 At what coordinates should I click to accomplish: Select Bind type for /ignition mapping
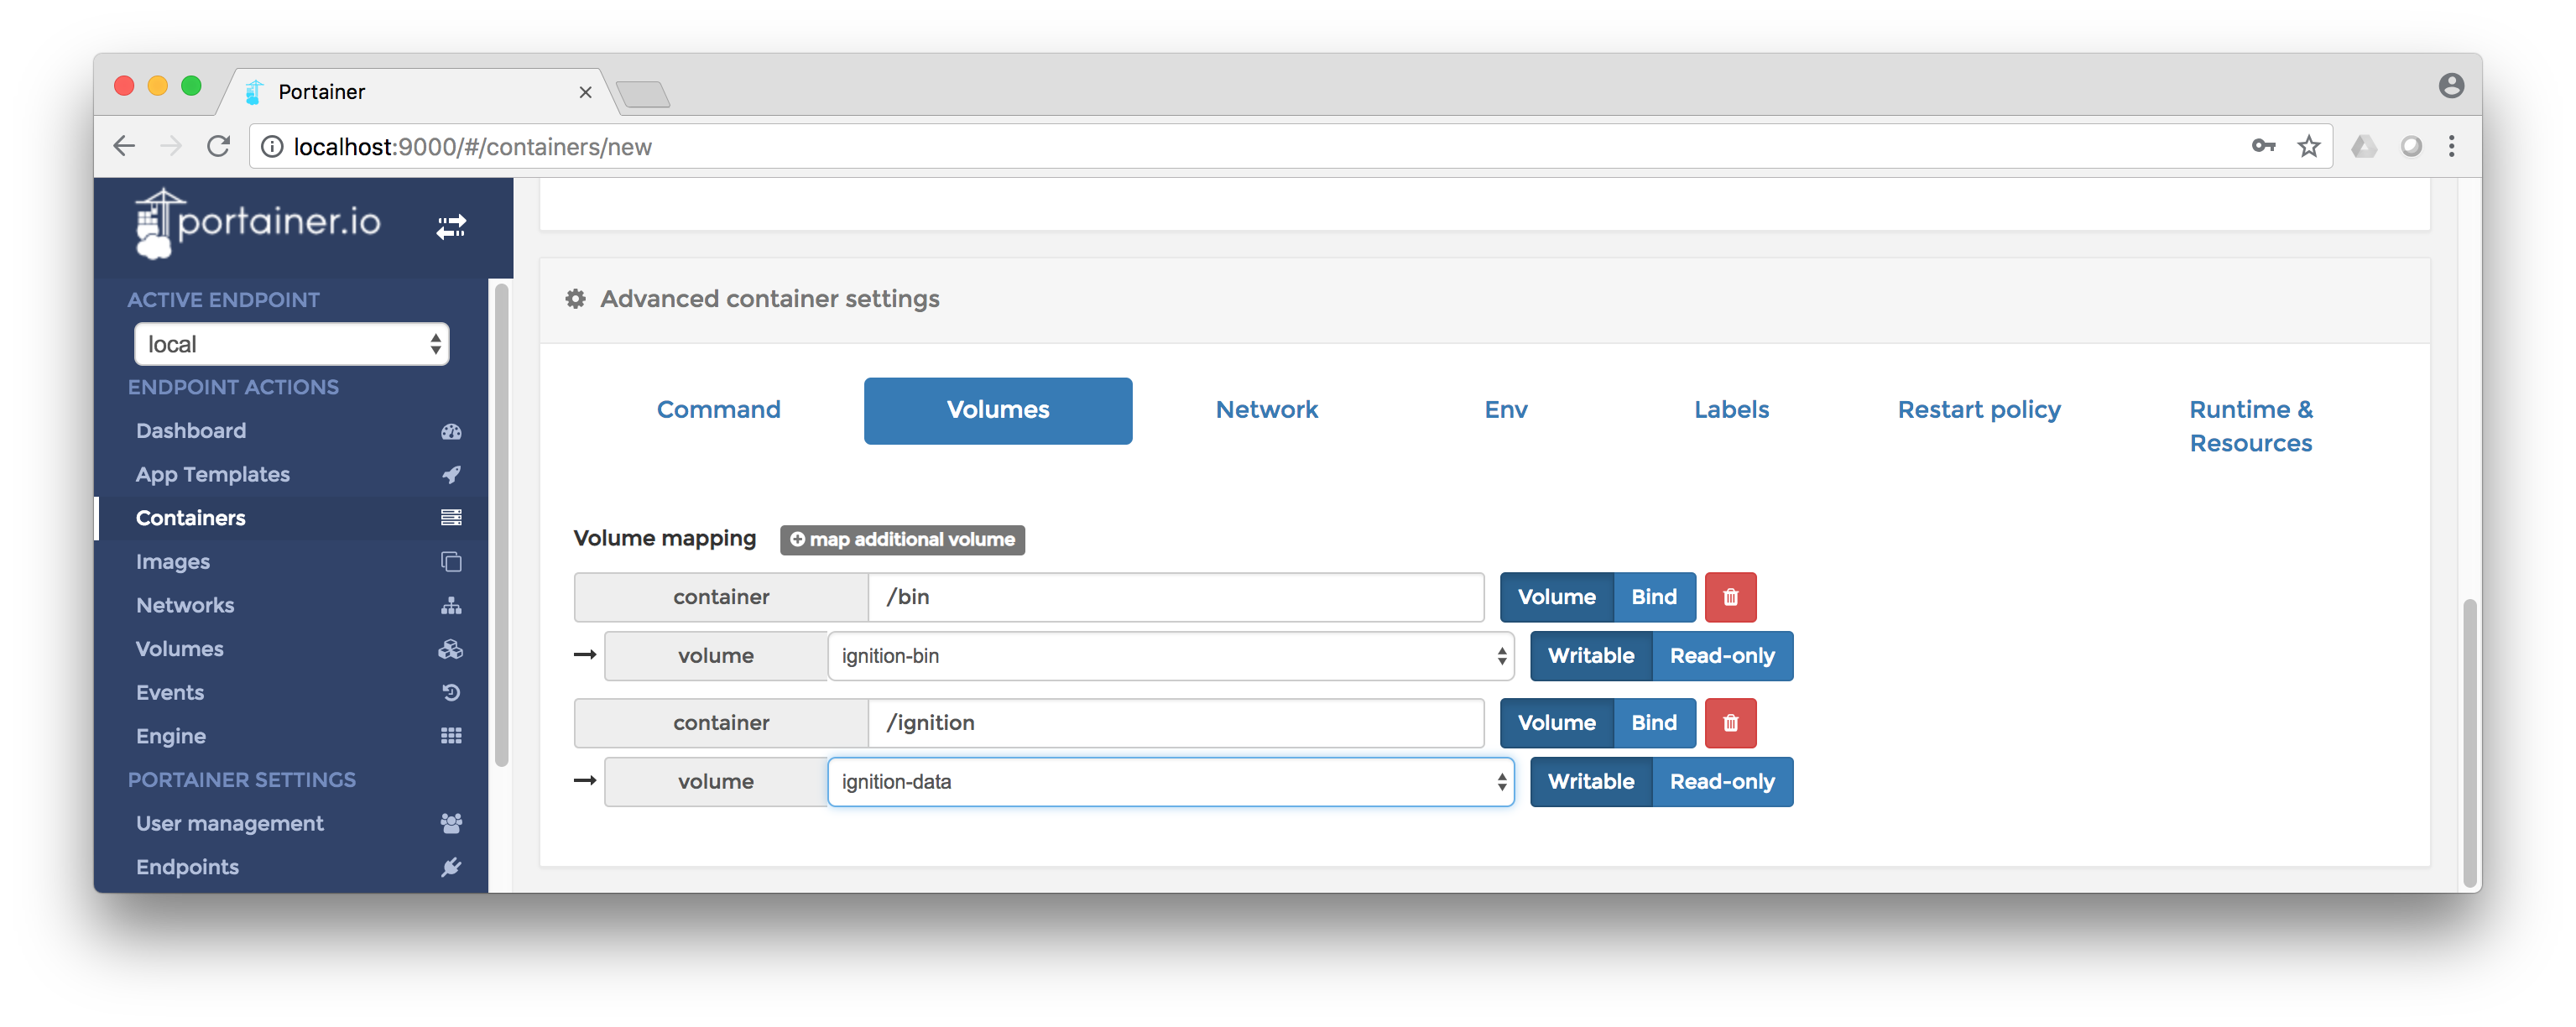(1654, 723)
